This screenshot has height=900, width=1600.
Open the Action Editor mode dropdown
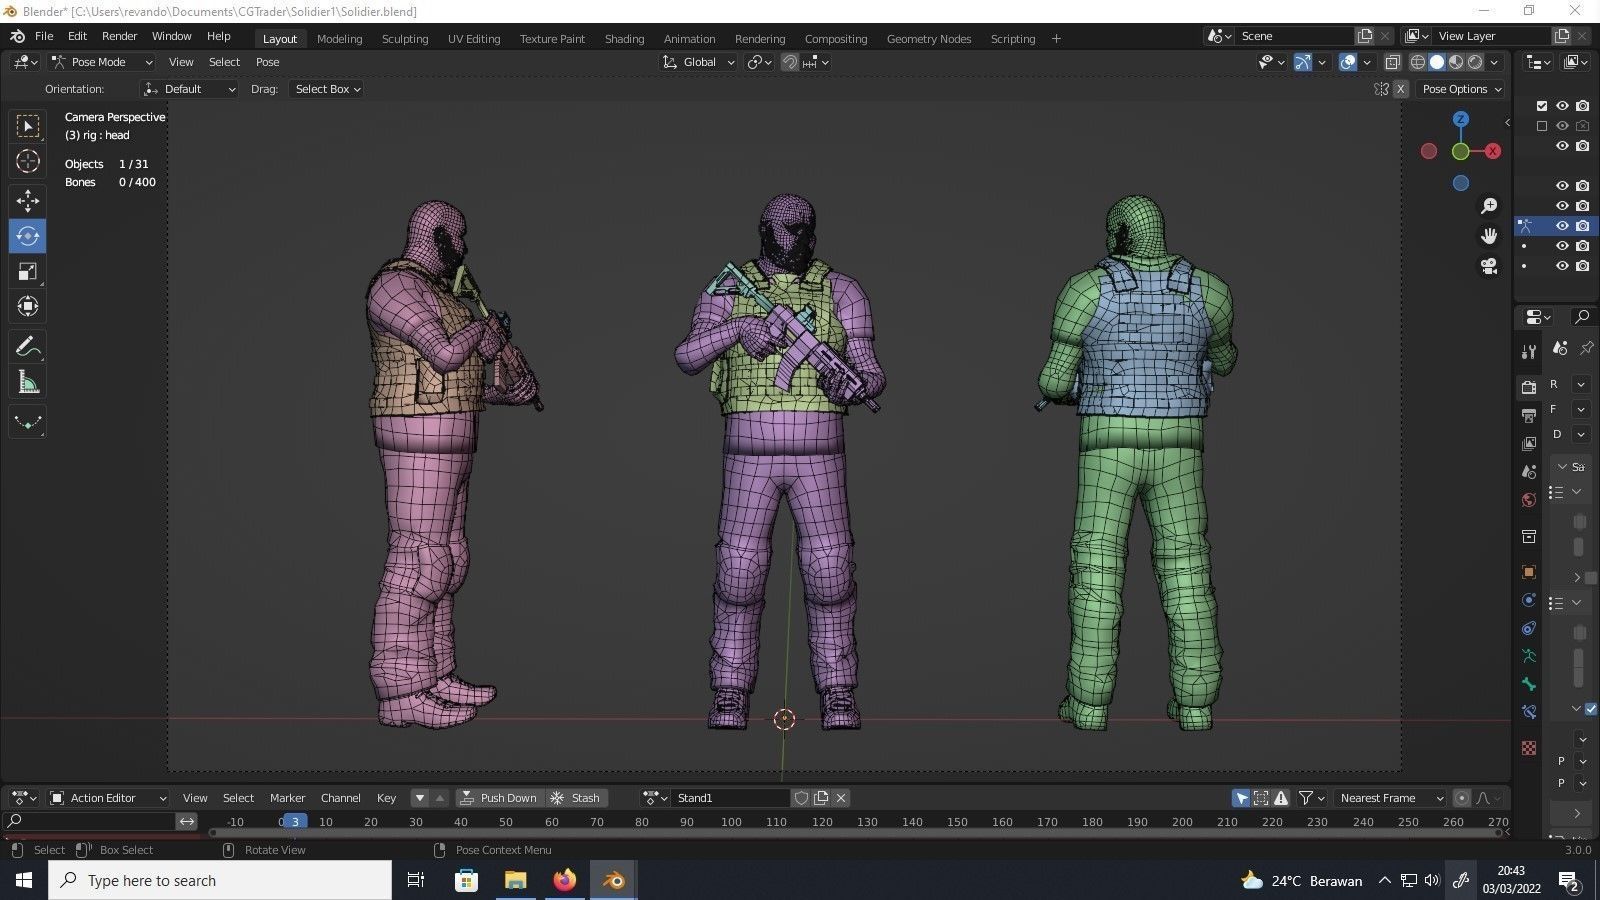tap(108, 798)
